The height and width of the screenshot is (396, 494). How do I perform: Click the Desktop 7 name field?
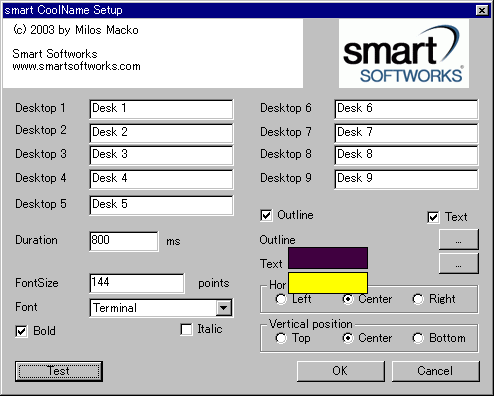[x=406, y=133]
